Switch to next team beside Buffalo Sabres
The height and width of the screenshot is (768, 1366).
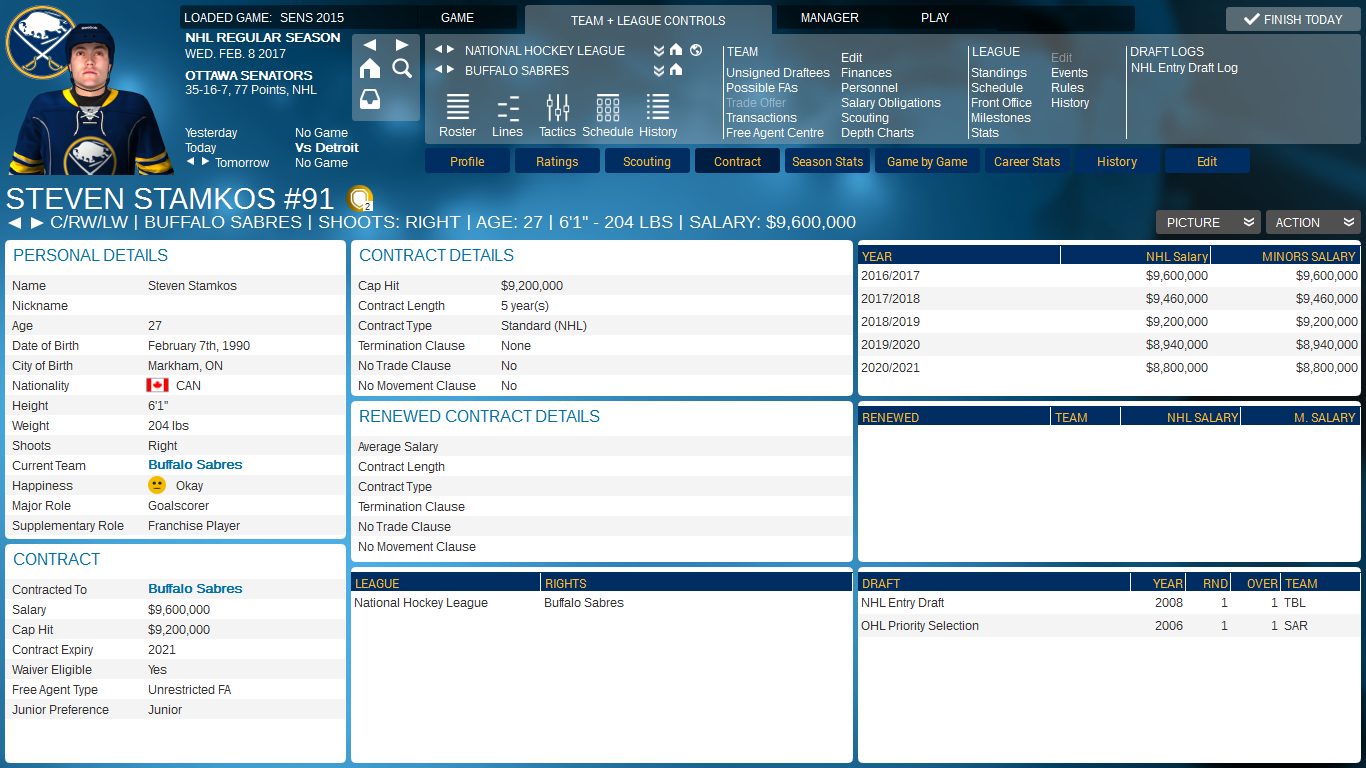(451, 70)
